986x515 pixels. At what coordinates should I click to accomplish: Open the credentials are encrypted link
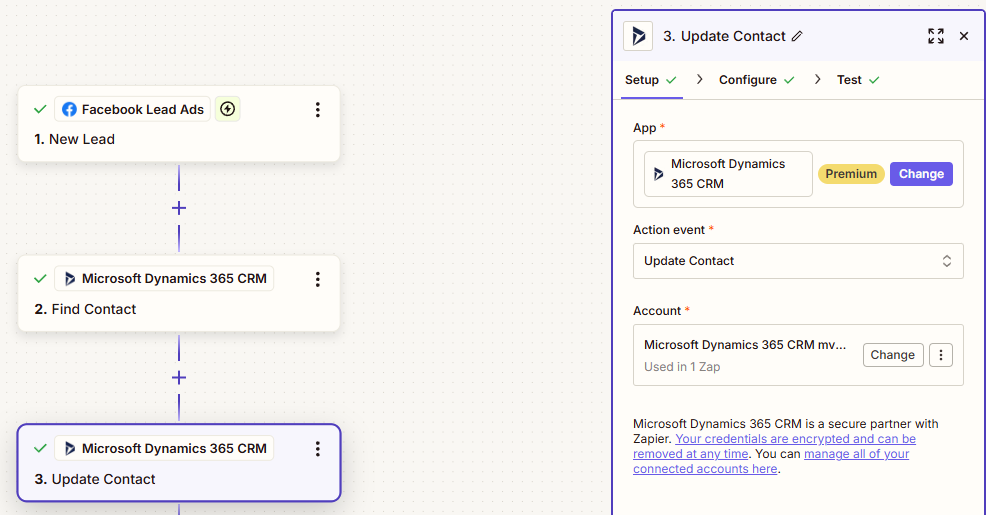coord(794,439)
